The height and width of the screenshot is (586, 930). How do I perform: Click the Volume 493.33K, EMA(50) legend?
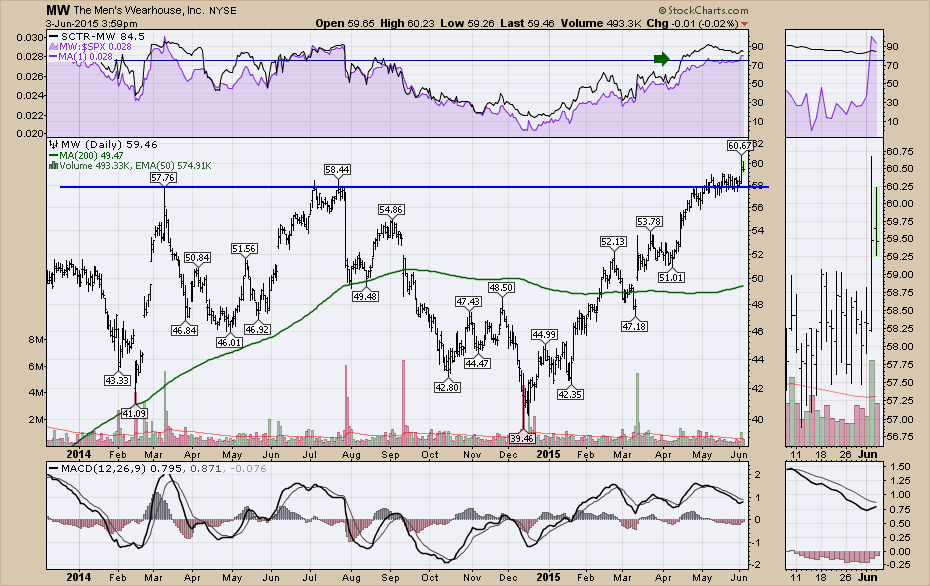point(130,166)
